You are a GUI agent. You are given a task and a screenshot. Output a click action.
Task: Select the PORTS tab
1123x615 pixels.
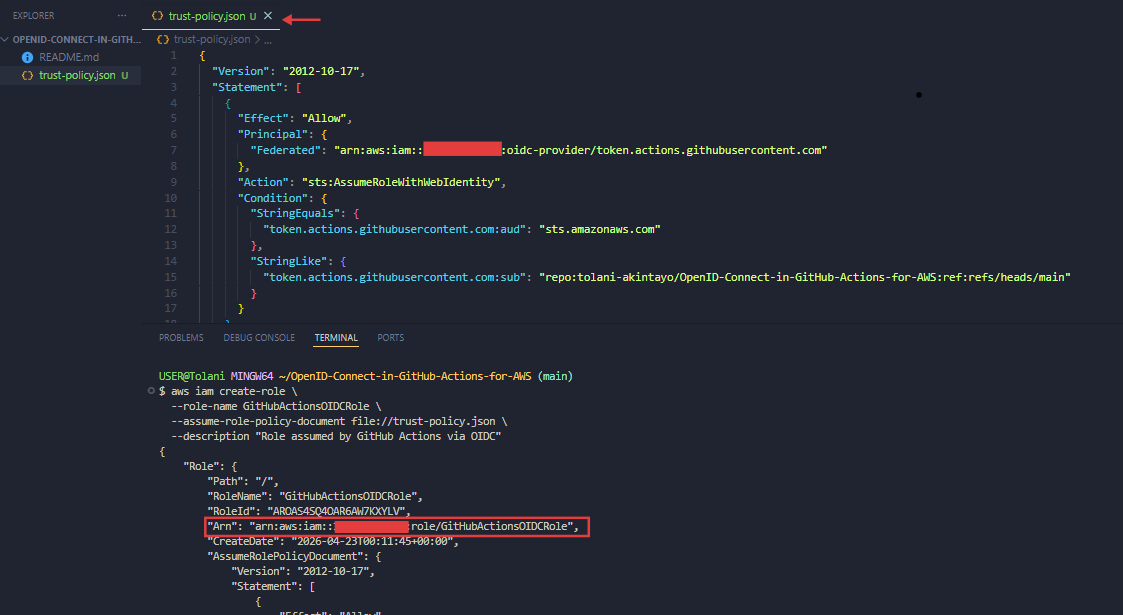coord(390,337)
